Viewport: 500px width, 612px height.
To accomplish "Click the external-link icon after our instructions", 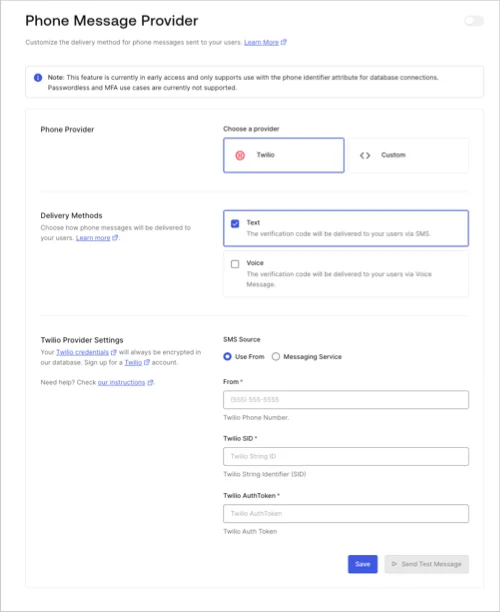I will [x=150, y=382].
